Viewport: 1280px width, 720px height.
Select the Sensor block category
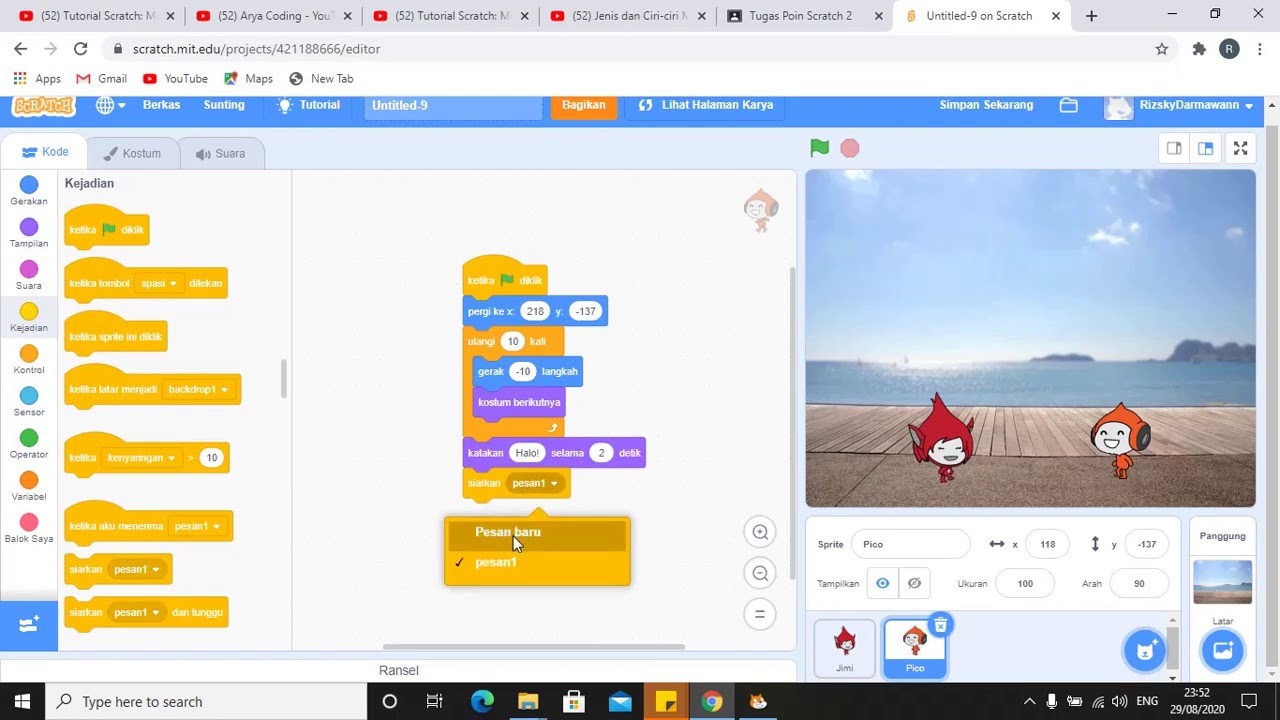[x=29, y=402]
